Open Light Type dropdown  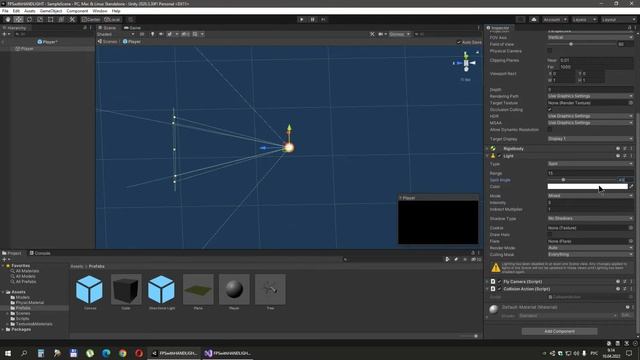tap(590, 164)
